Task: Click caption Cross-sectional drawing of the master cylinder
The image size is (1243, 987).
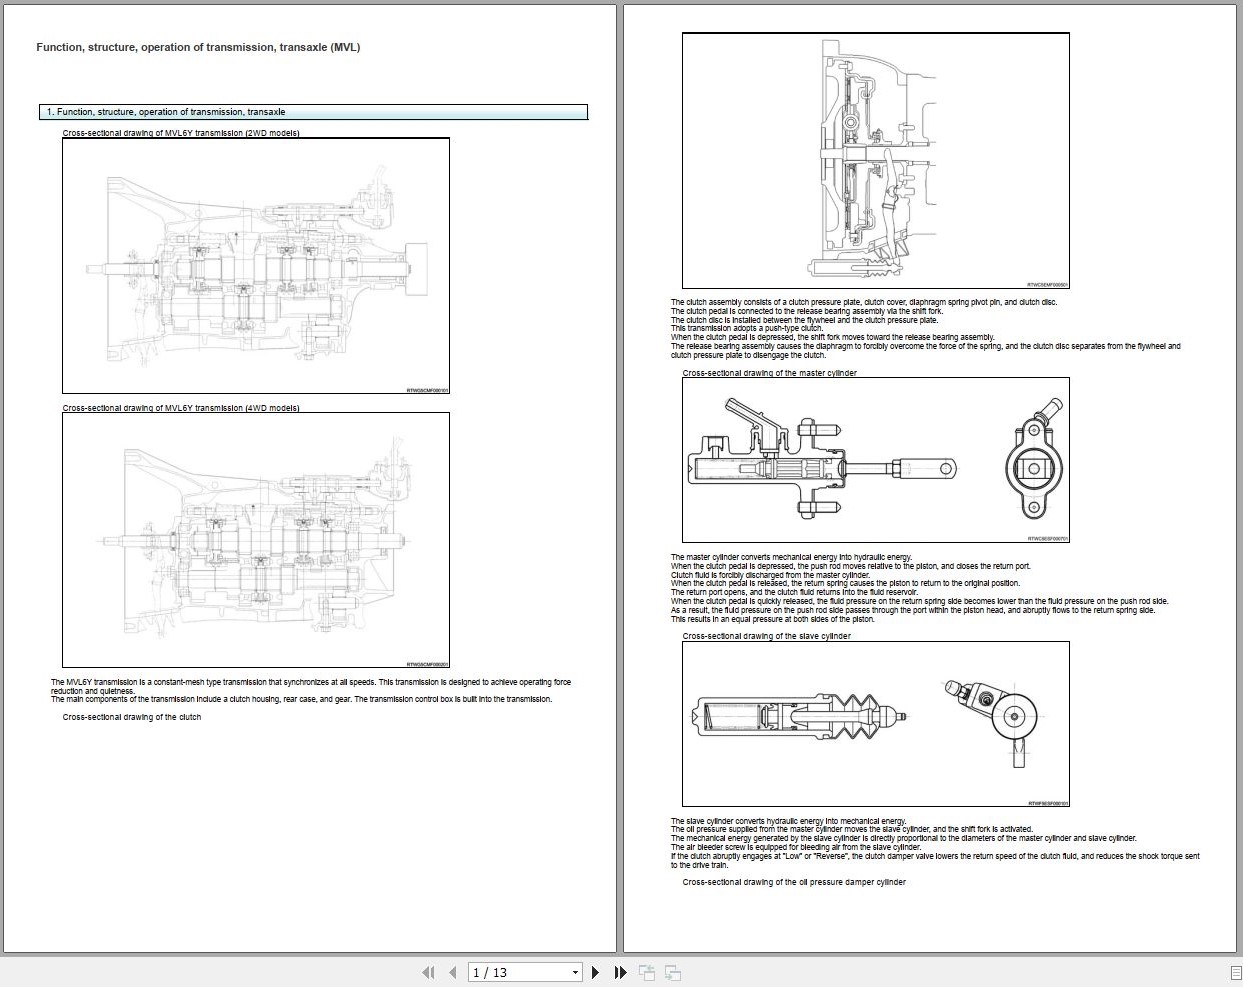Action: tap(769, 372)
